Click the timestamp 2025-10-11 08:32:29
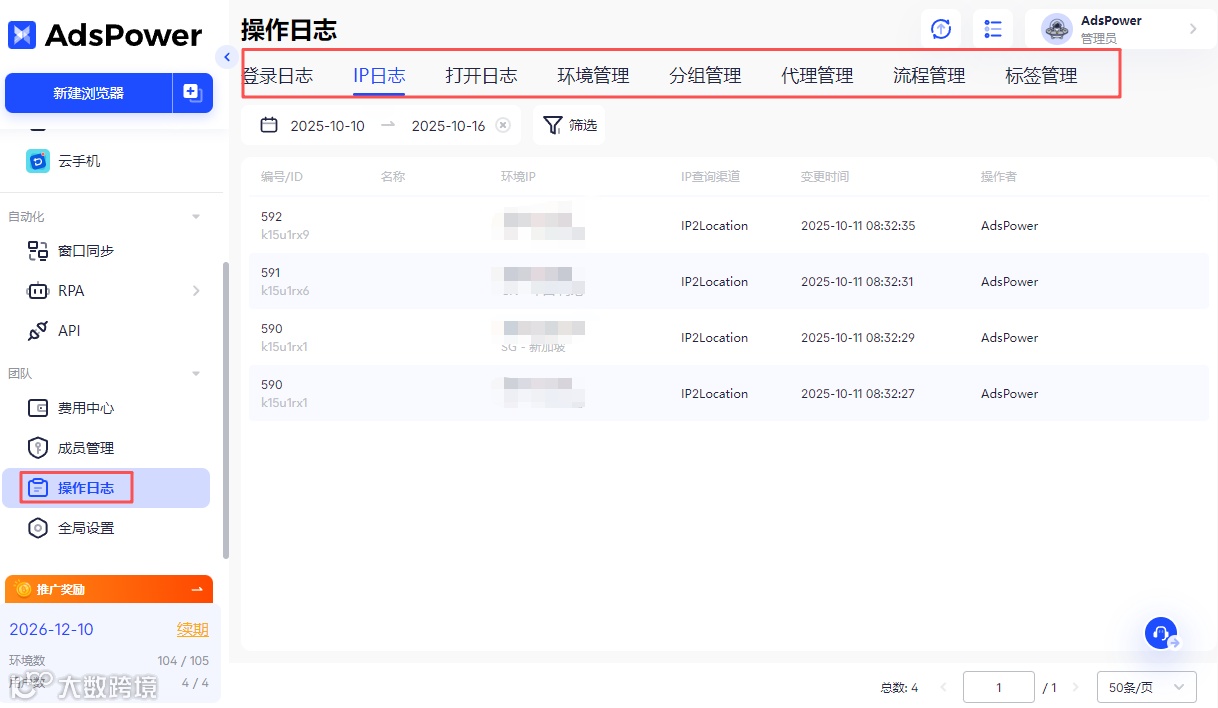 (858, 338)
